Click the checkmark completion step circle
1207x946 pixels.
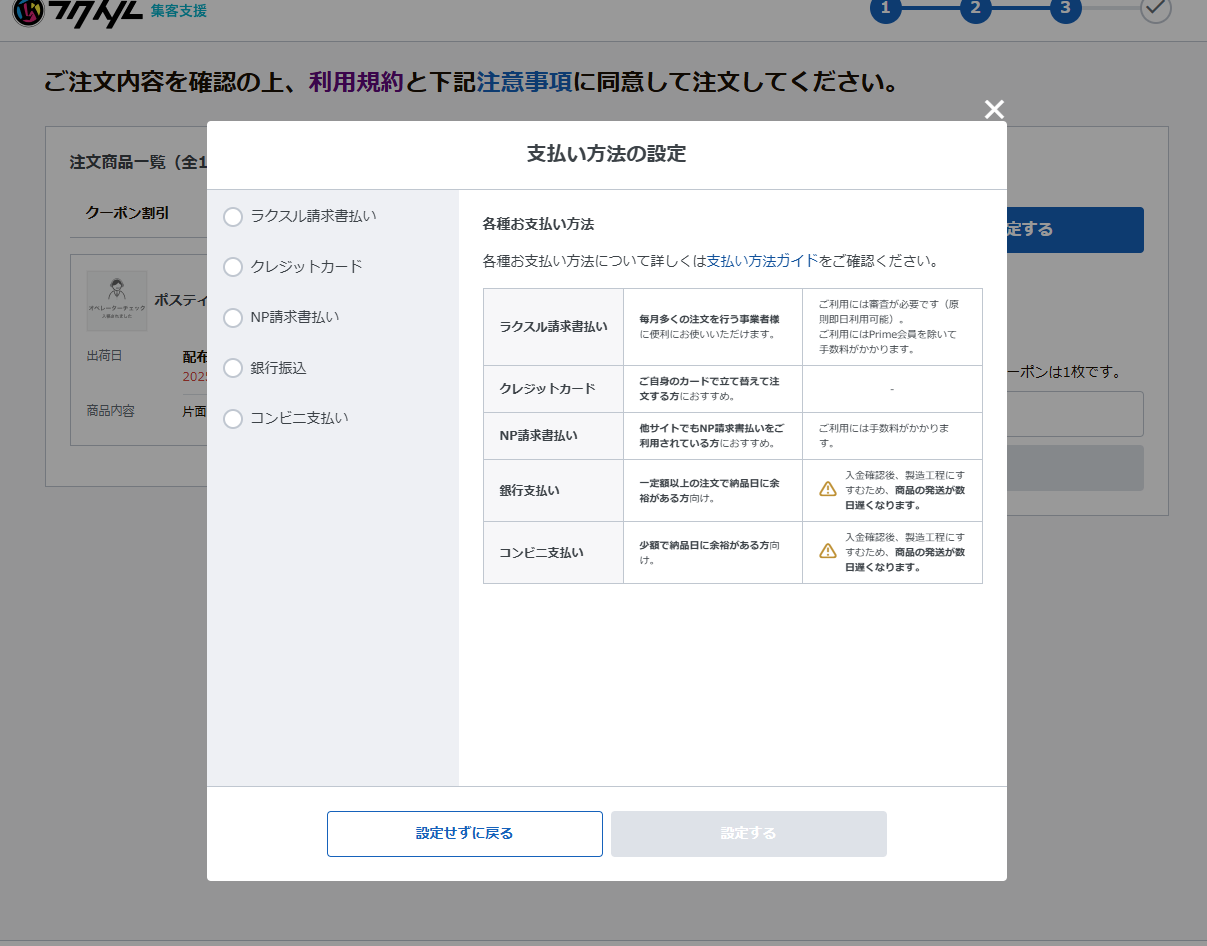point(1155,9)
